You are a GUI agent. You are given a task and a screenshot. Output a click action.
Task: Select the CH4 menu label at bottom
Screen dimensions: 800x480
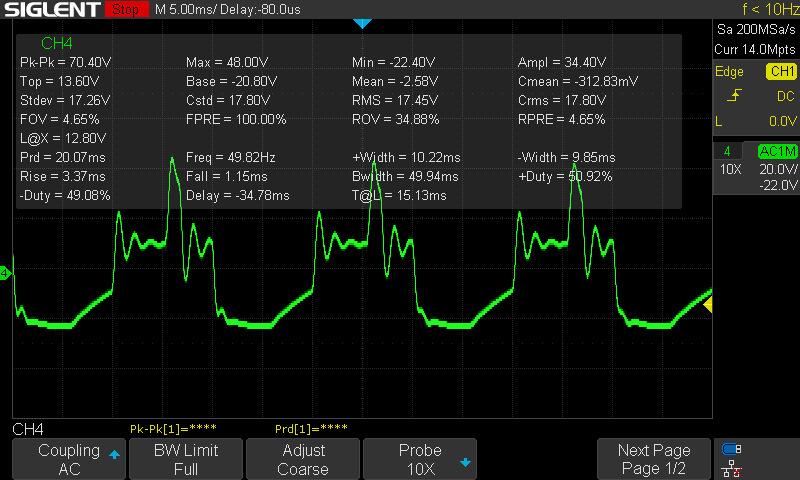(28, 429)
